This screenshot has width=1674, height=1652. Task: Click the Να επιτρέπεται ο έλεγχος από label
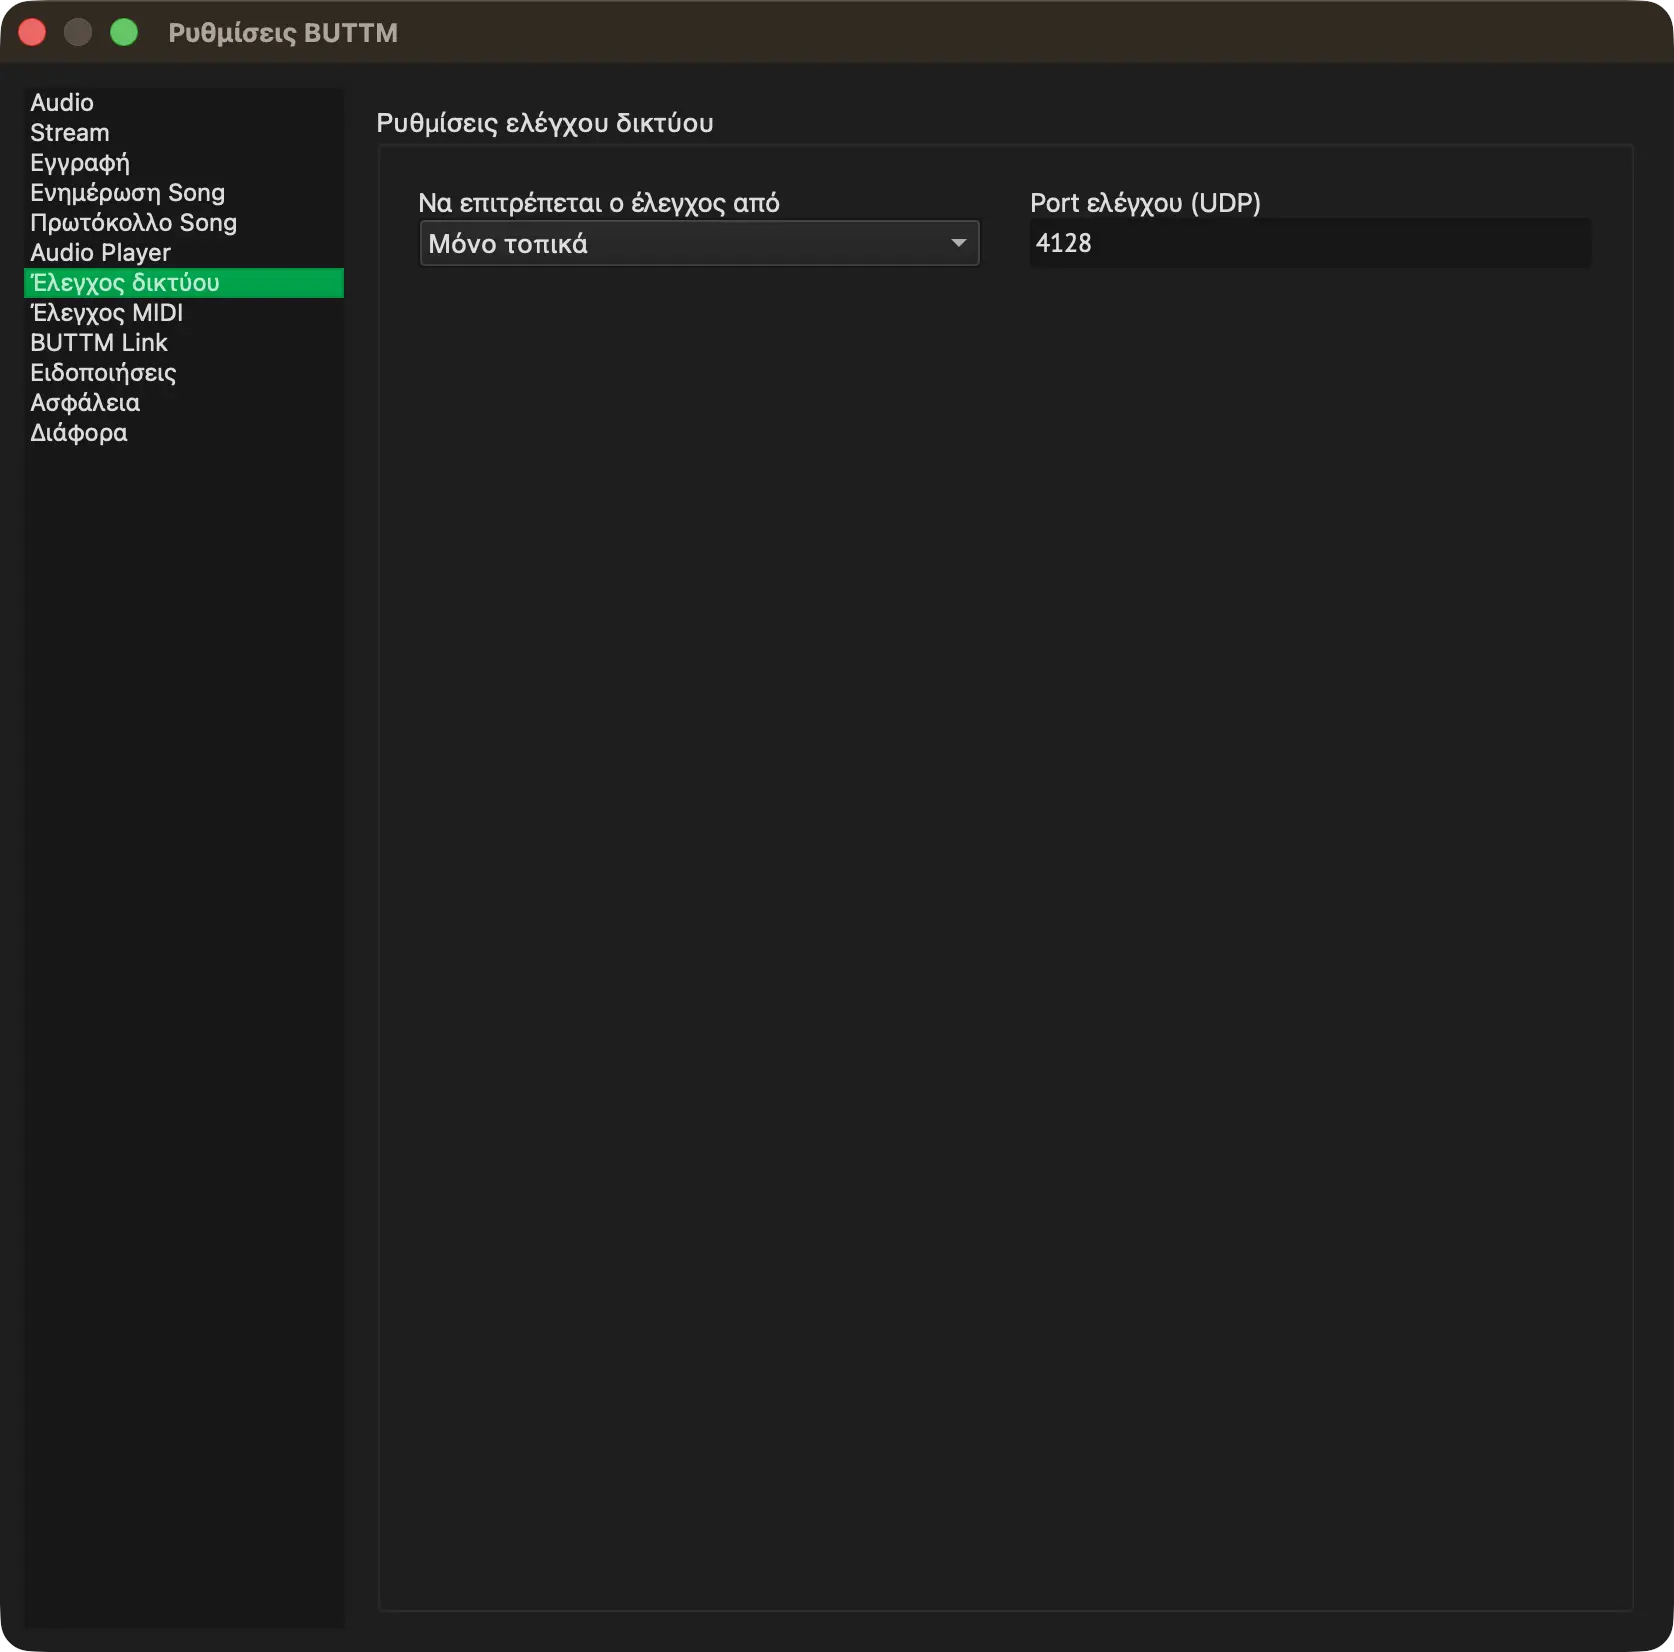click(599, 203)
